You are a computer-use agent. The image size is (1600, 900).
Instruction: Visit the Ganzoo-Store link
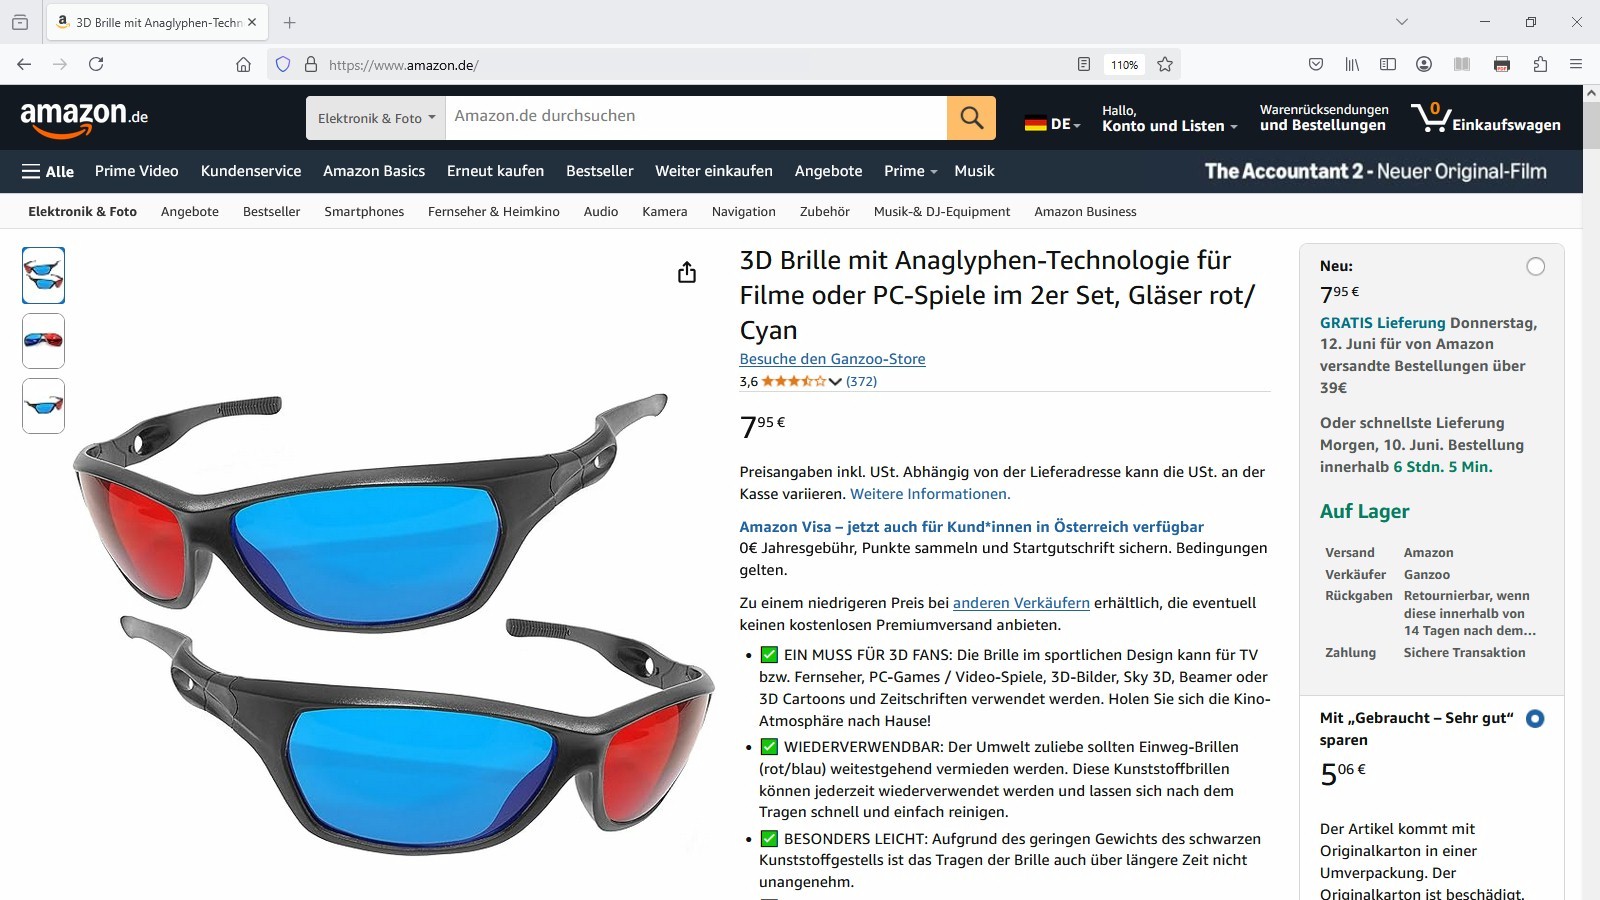click(832, 359)
